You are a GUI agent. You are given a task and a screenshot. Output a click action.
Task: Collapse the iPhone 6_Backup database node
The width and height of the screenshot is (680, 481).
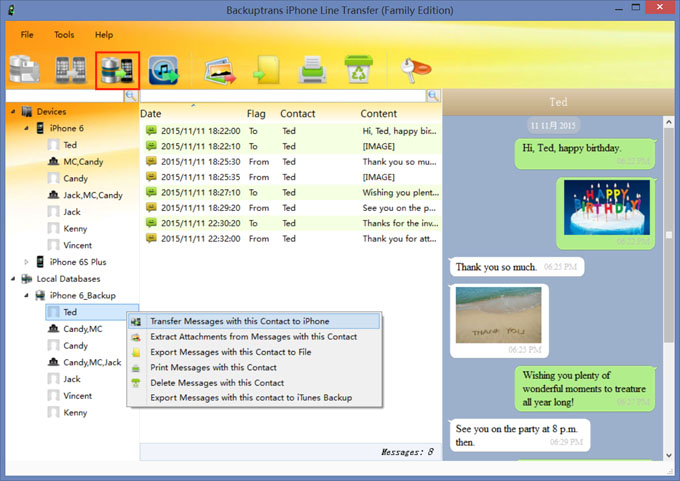[x=26, y=295]
